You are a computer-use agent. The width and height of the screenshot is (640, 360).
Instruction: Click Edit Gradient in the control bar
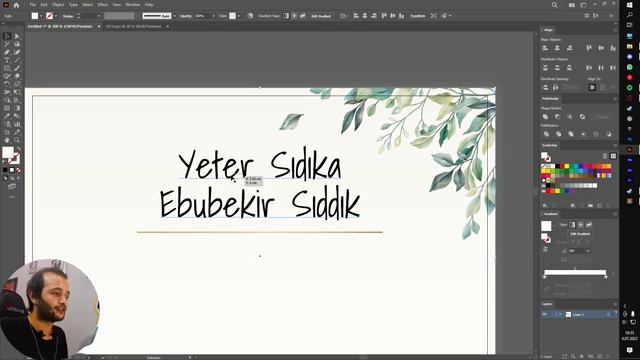(321, 16)
